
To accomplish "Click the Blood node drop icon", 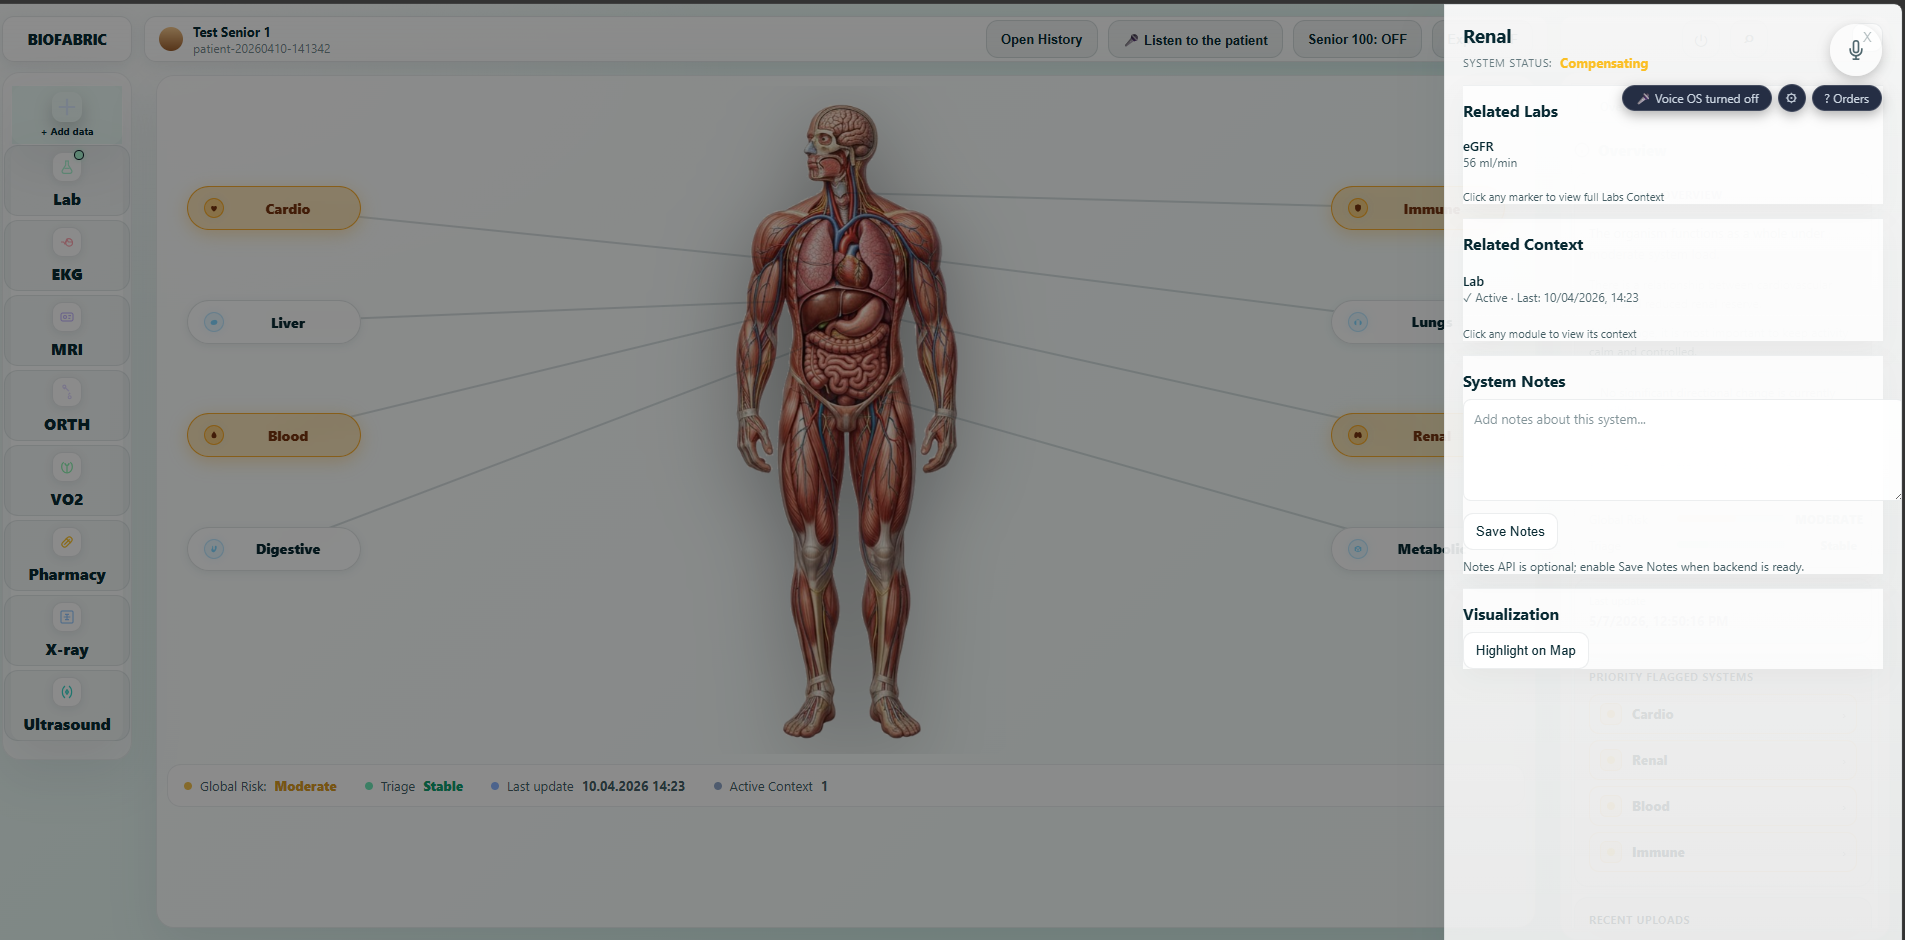I will (214, 435).
